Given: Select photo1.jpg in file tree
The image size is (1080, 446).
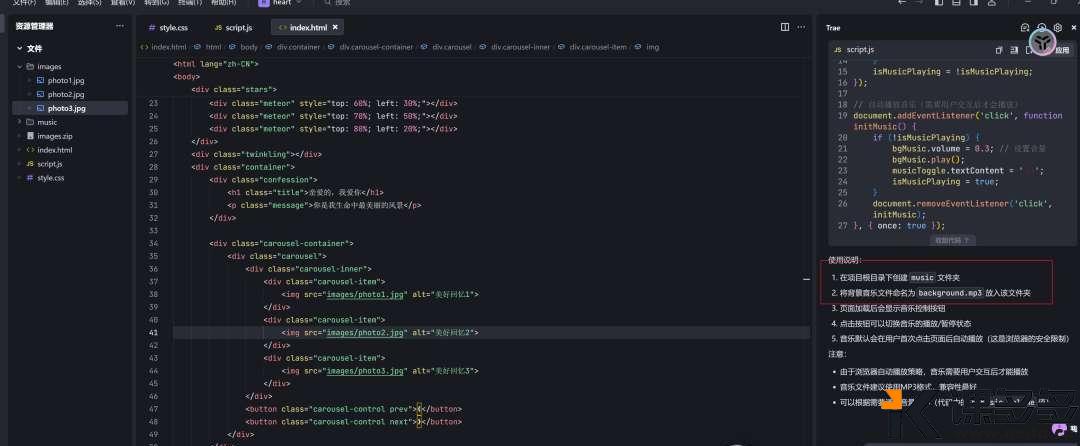Looking at the screenshot, I should [x=66, y=80].
